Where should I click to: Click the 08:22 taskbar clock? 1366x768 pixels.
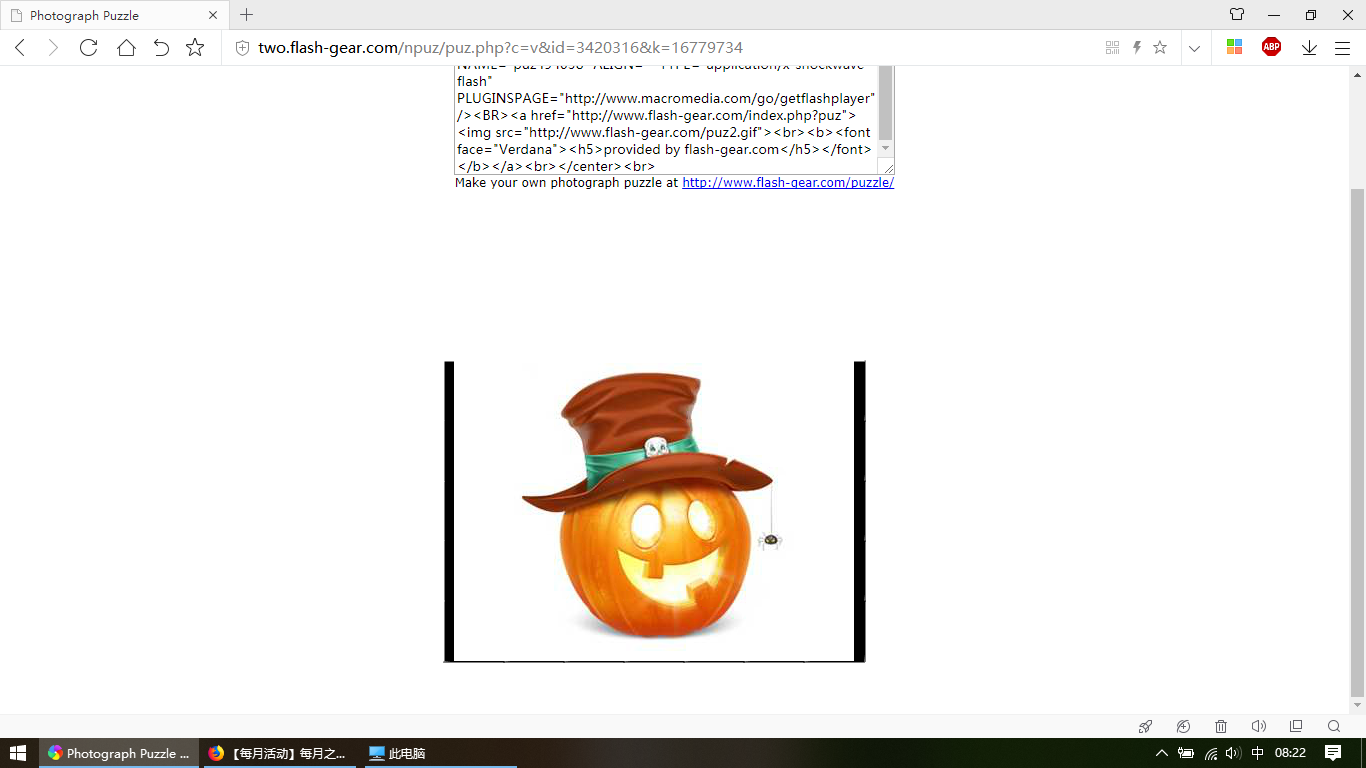tap(1290, 753)
